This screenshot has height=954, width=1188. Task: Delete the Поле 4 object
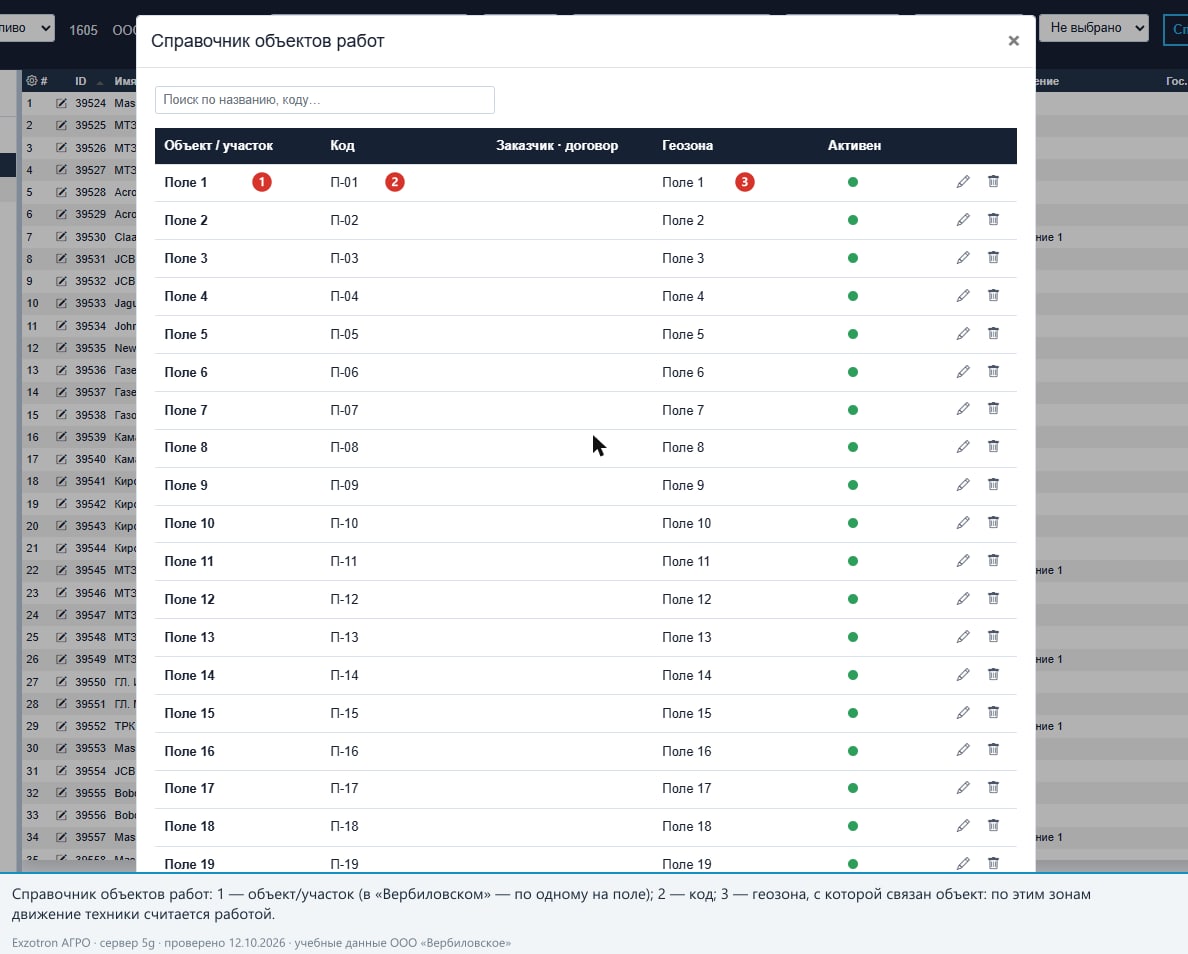pos(993,296)
